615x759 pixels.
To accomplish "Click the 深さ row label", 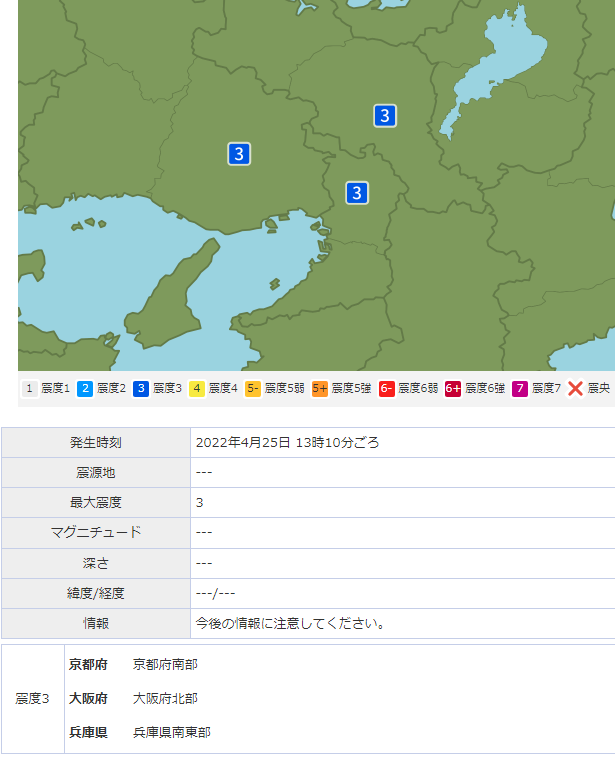I will pos(96,563).
